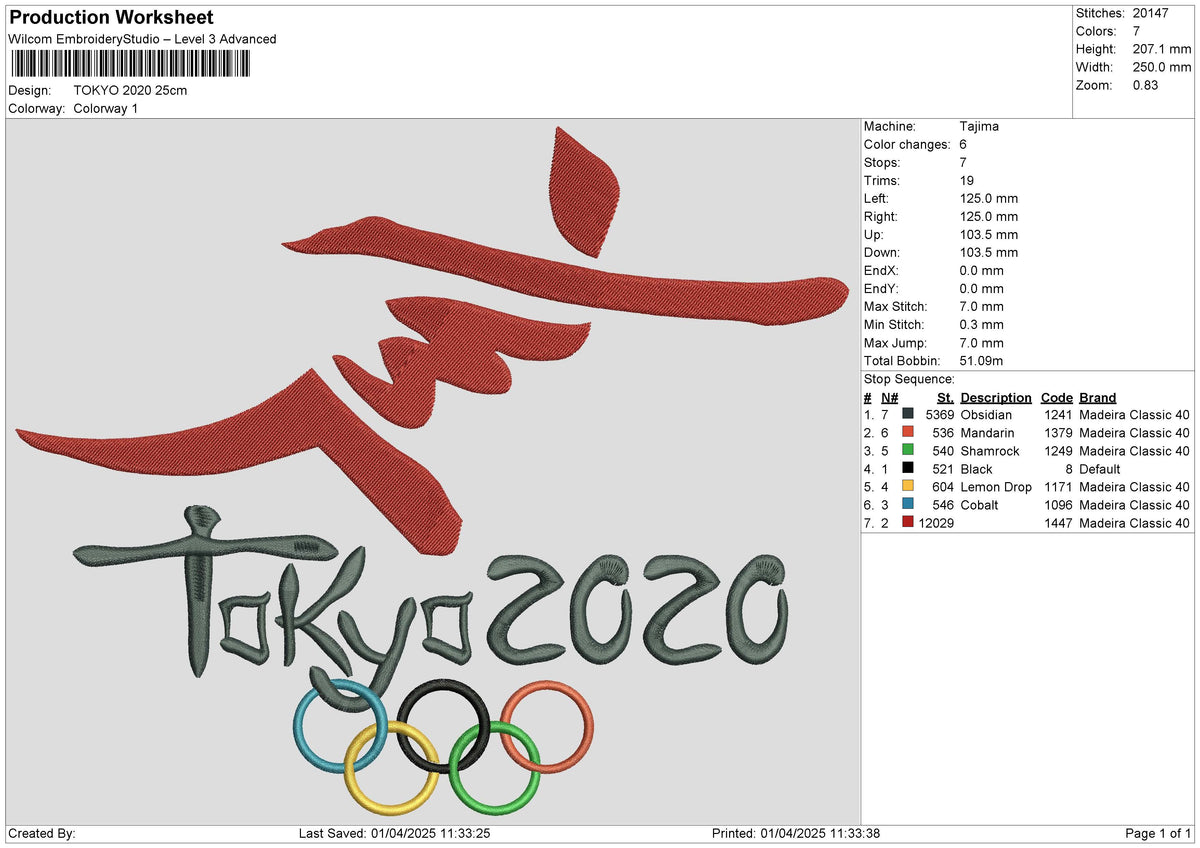The width and height of the screenshot is (1200, 848).
Task: Click the 'Description' column header
Action: click(x=996, y=397)
